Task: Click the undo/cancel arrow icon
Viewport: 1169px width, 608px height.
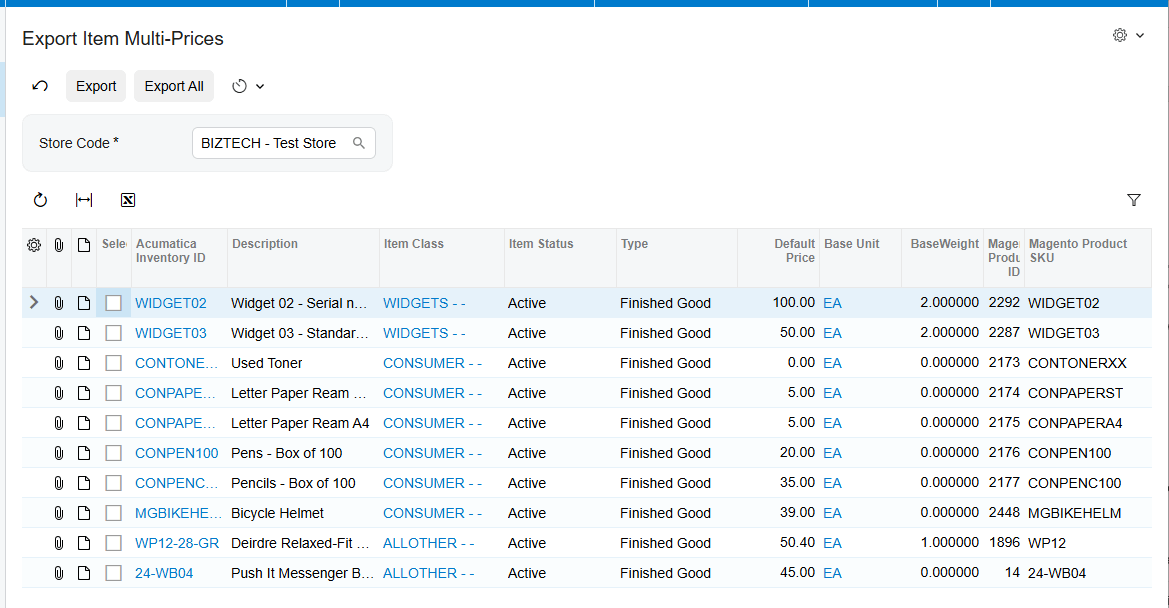Action: (x=40, y=86)
